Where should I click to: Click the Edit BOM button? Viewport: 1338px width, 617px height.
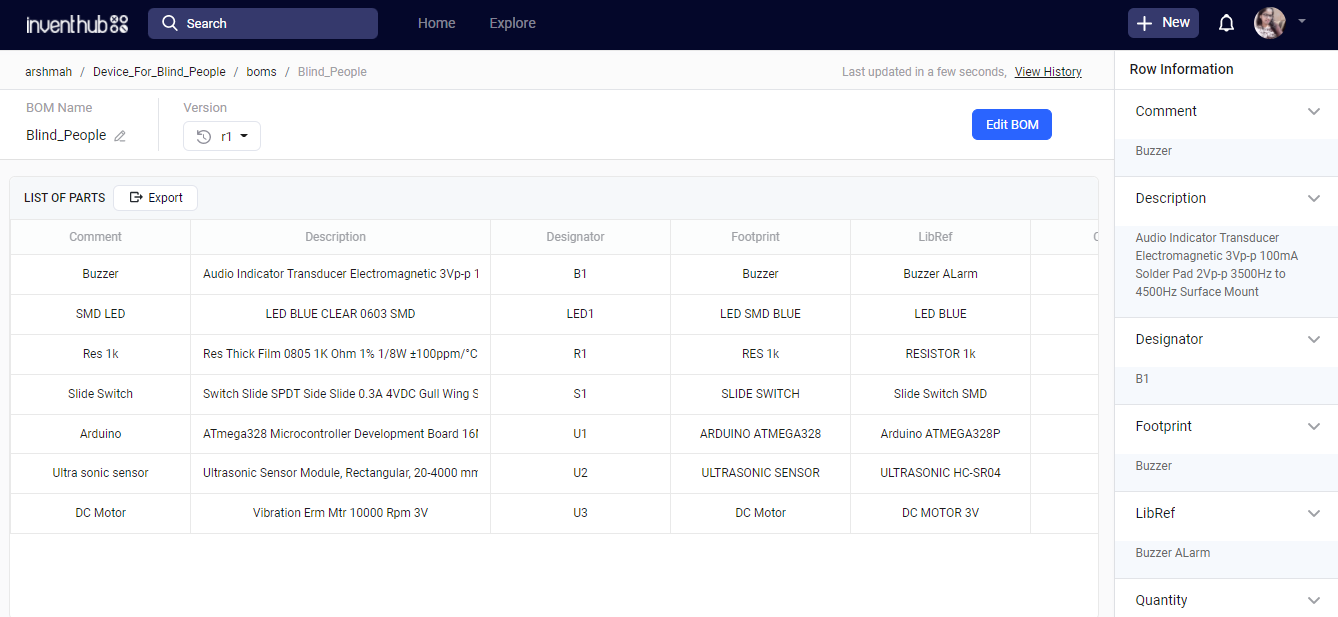click(x=1012, y=125)
